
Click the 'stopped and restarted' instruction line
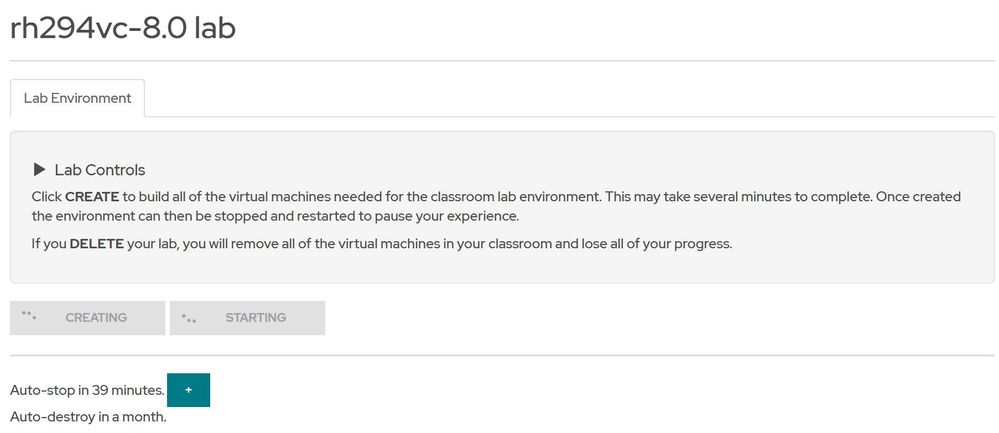click(x=260, y=216)
